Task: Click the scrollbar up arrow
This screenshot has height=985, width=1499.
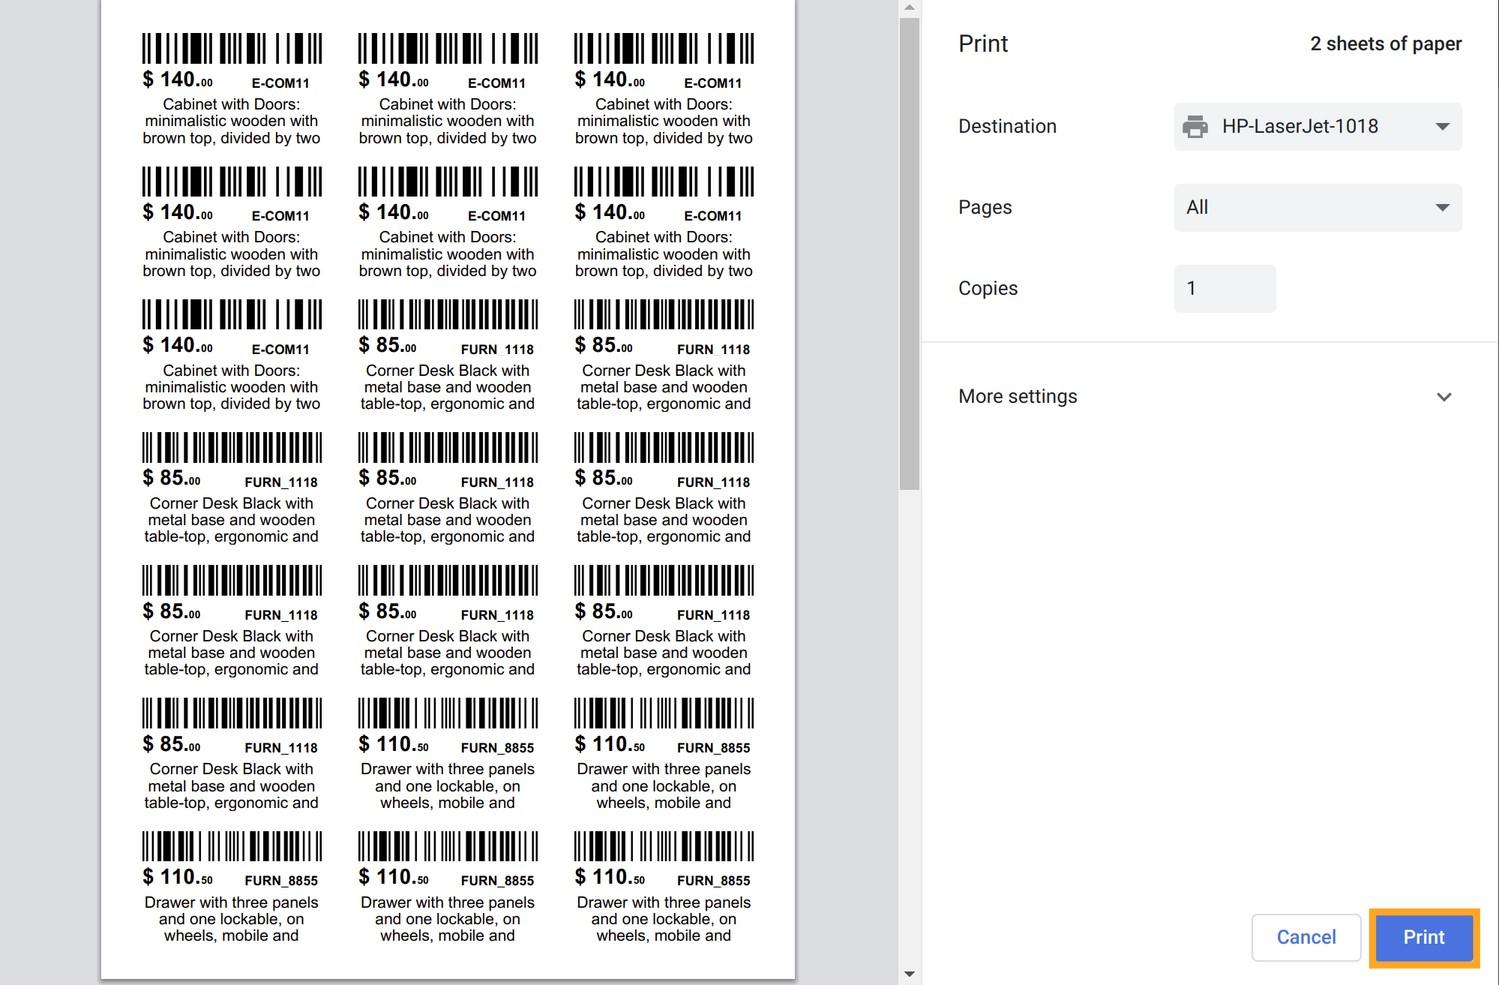Action: pos(909,8)
